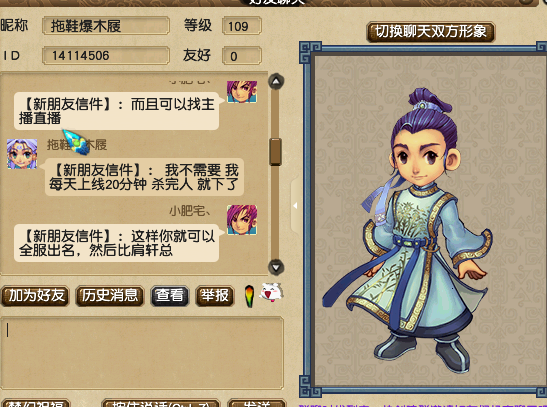Click the purple-haired girl avatar
The height and width of the screenshot is (407, 547).
click(22, 154)
